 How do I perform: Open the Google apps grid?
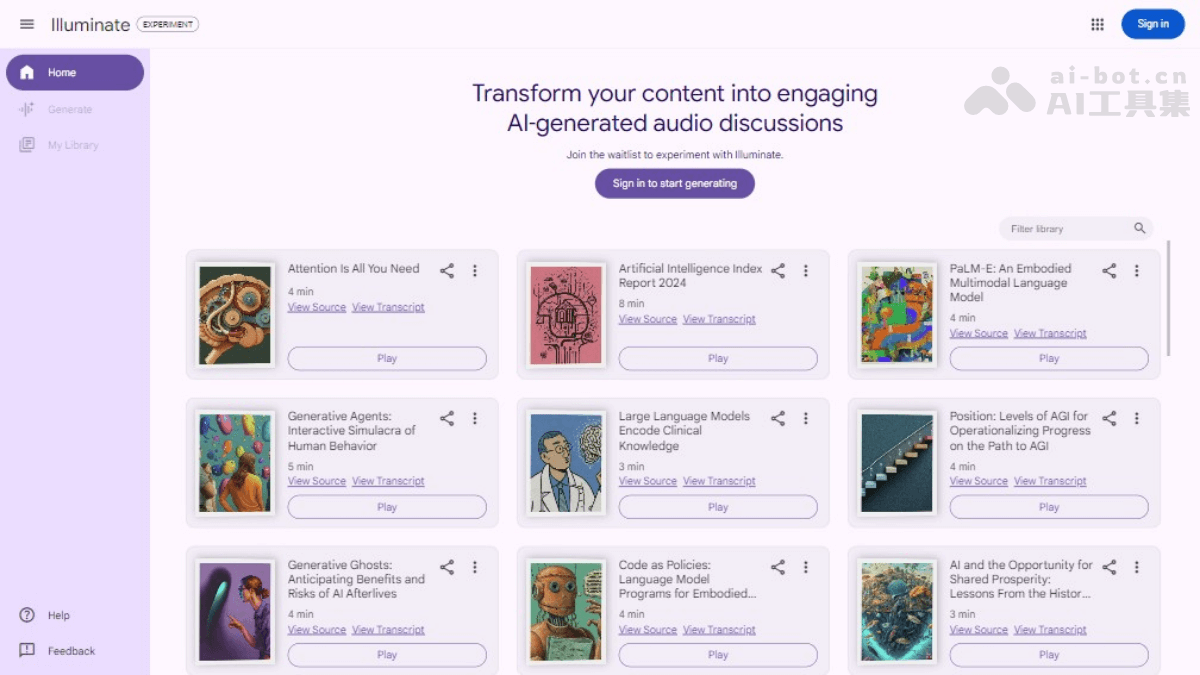tap(1097, 24)
